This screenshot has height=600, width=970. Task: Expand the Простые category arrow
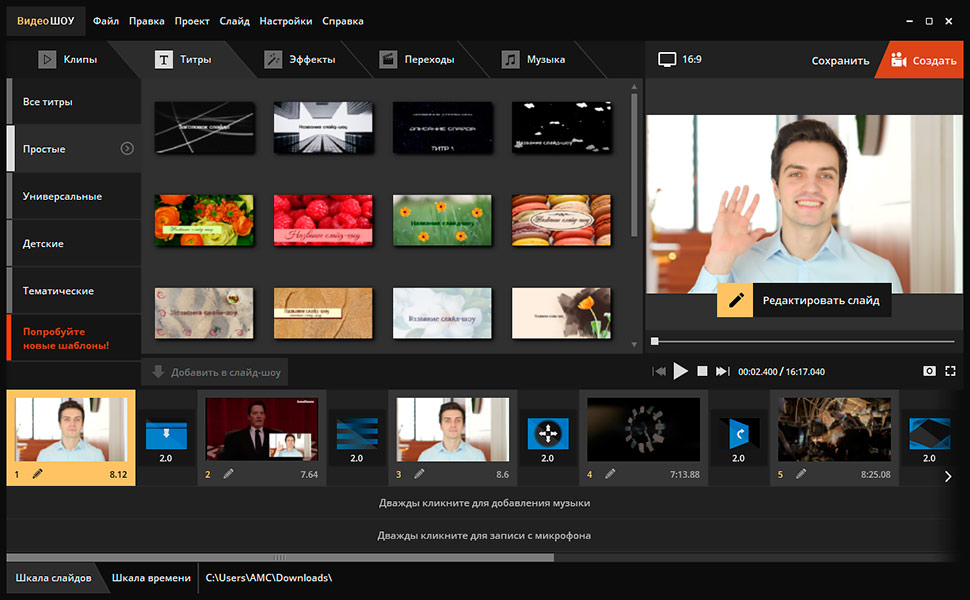pos(127,148)
